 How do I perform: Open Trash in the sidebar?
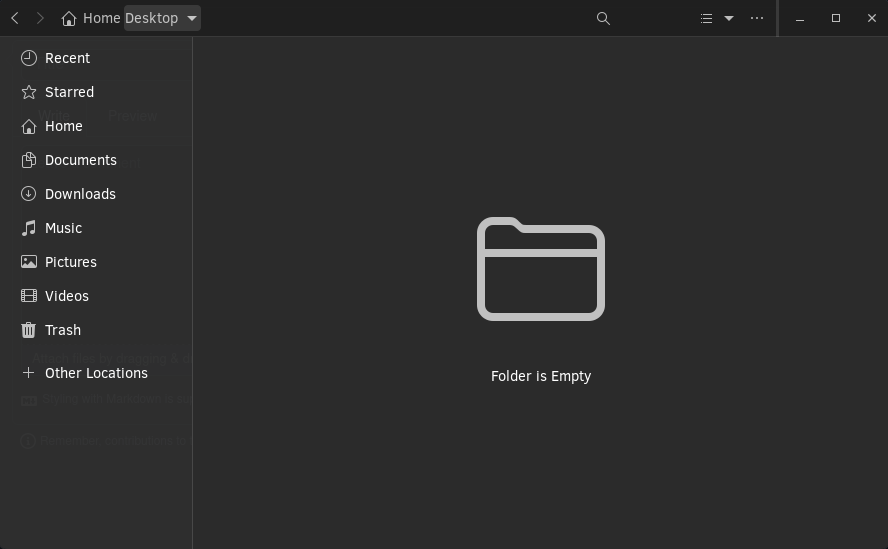pyautogui.click(x=96, y=330)
